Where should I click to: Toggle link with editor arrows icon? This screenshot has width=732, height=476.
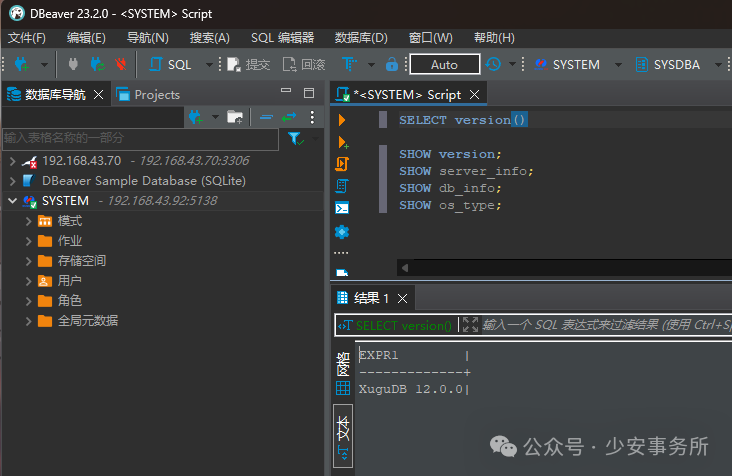289,117
